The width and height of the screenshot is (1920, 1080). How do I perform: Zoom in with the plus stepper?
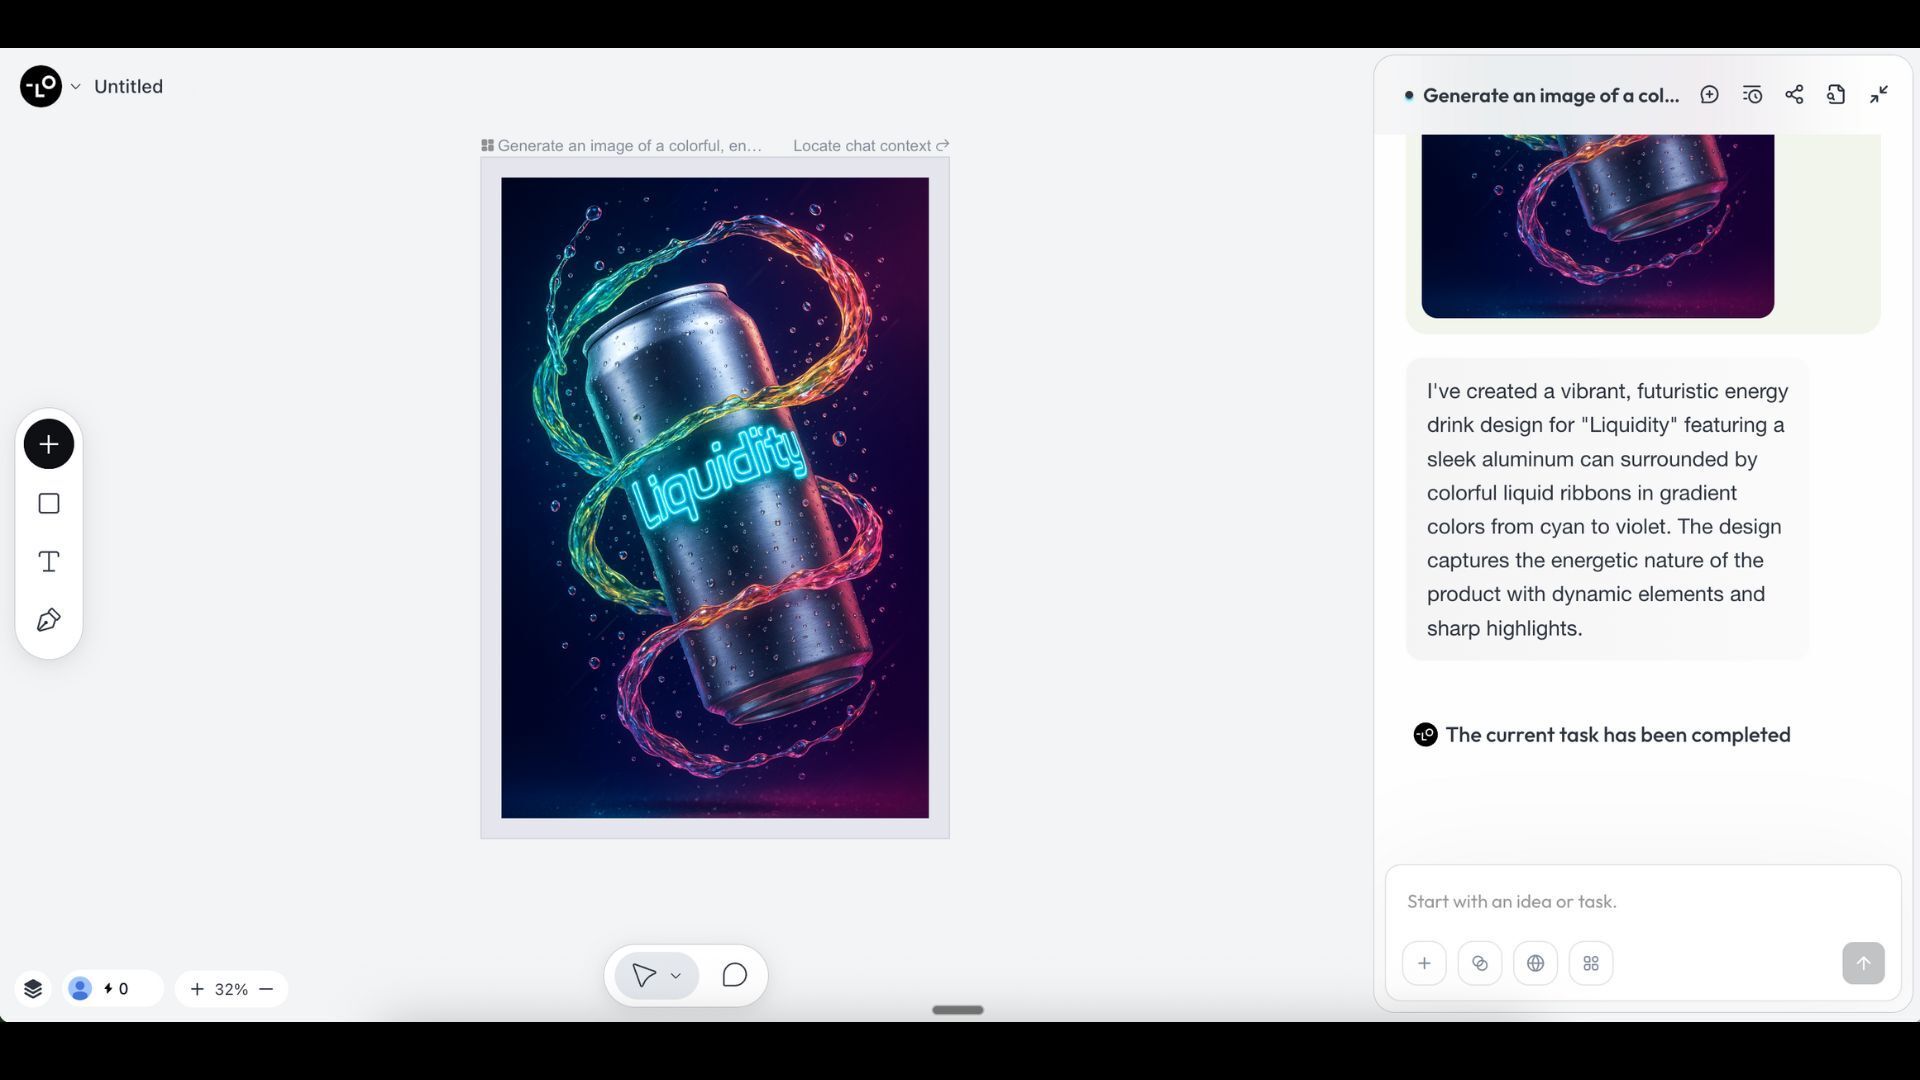coord(197,989)
